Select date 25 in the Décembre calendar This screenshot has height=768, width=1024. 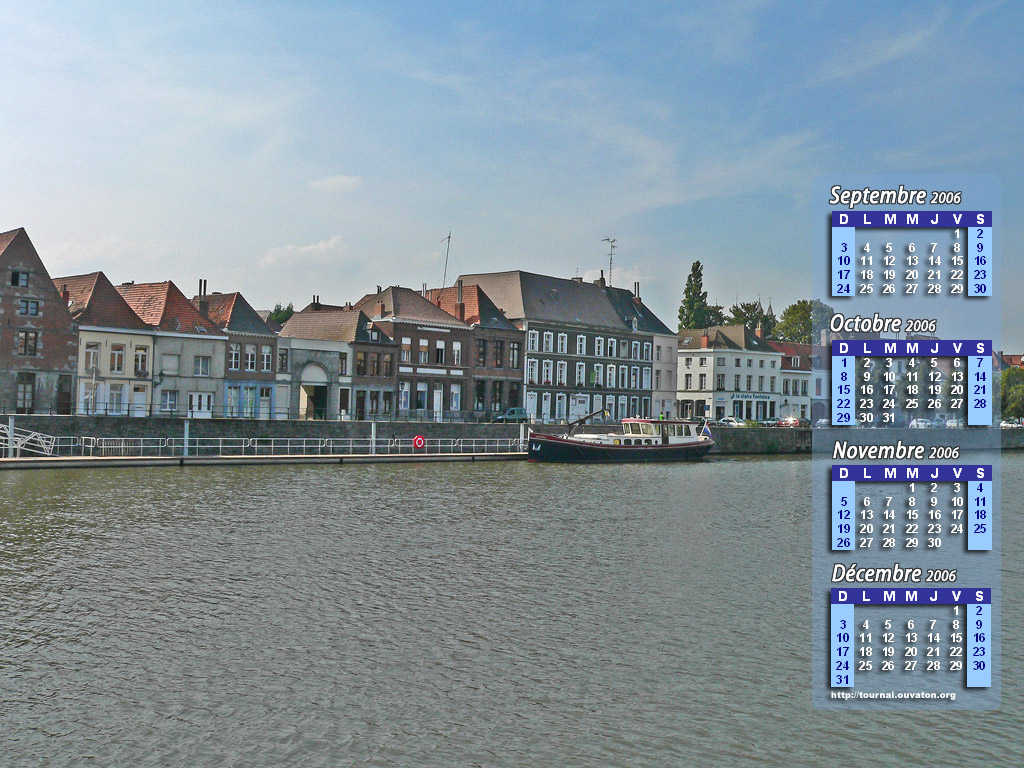point(866,665)
